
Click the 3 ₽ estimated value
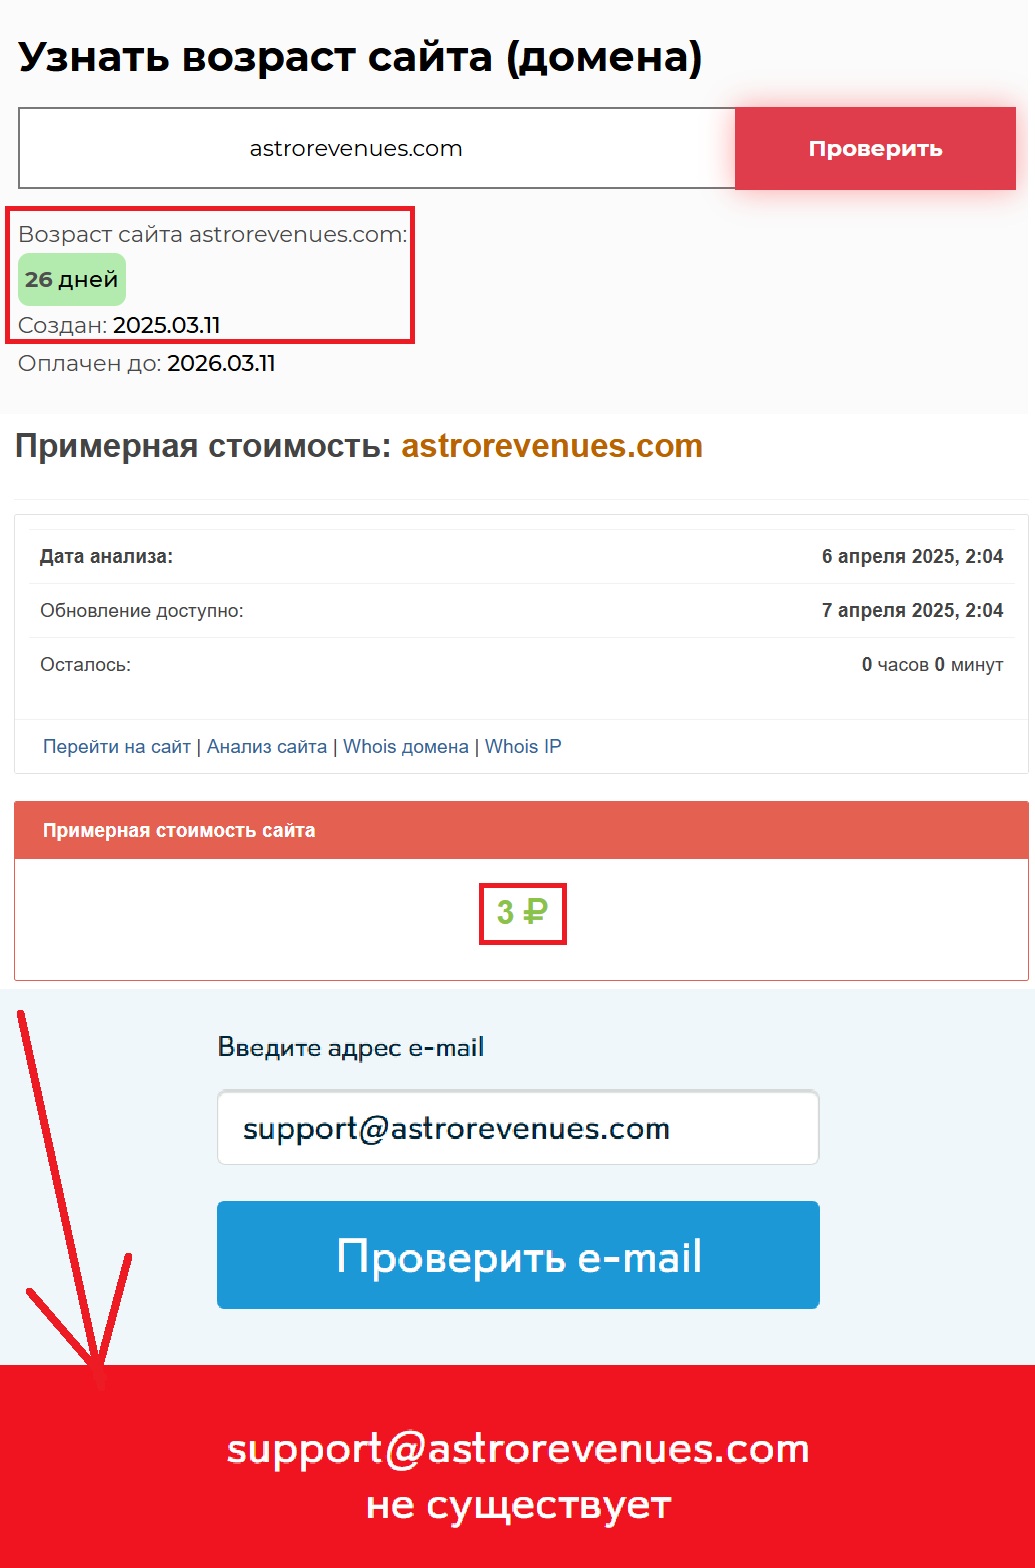522,912
